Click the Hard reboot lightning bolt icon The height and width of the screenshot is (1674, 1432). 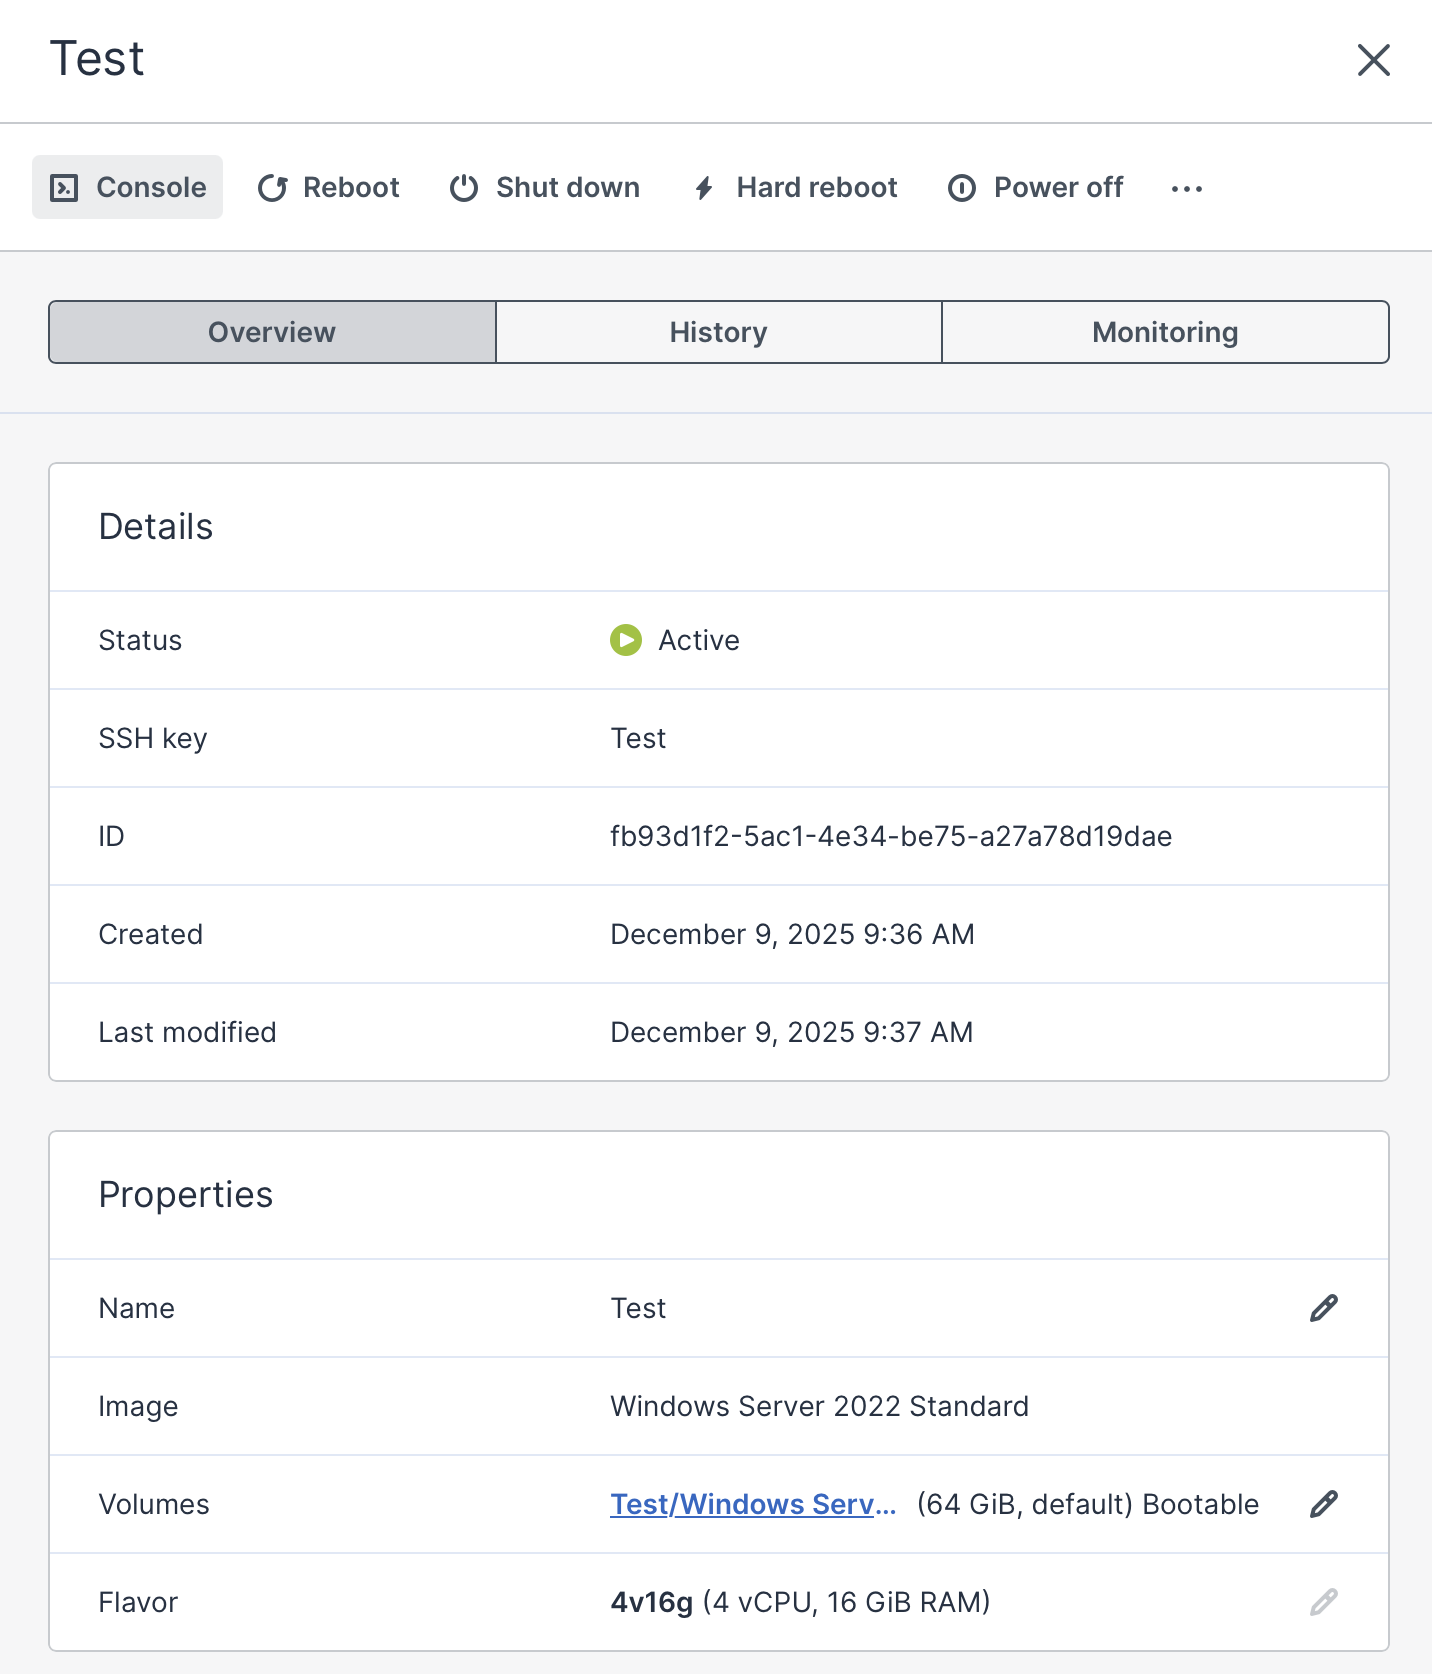(704, 188)
